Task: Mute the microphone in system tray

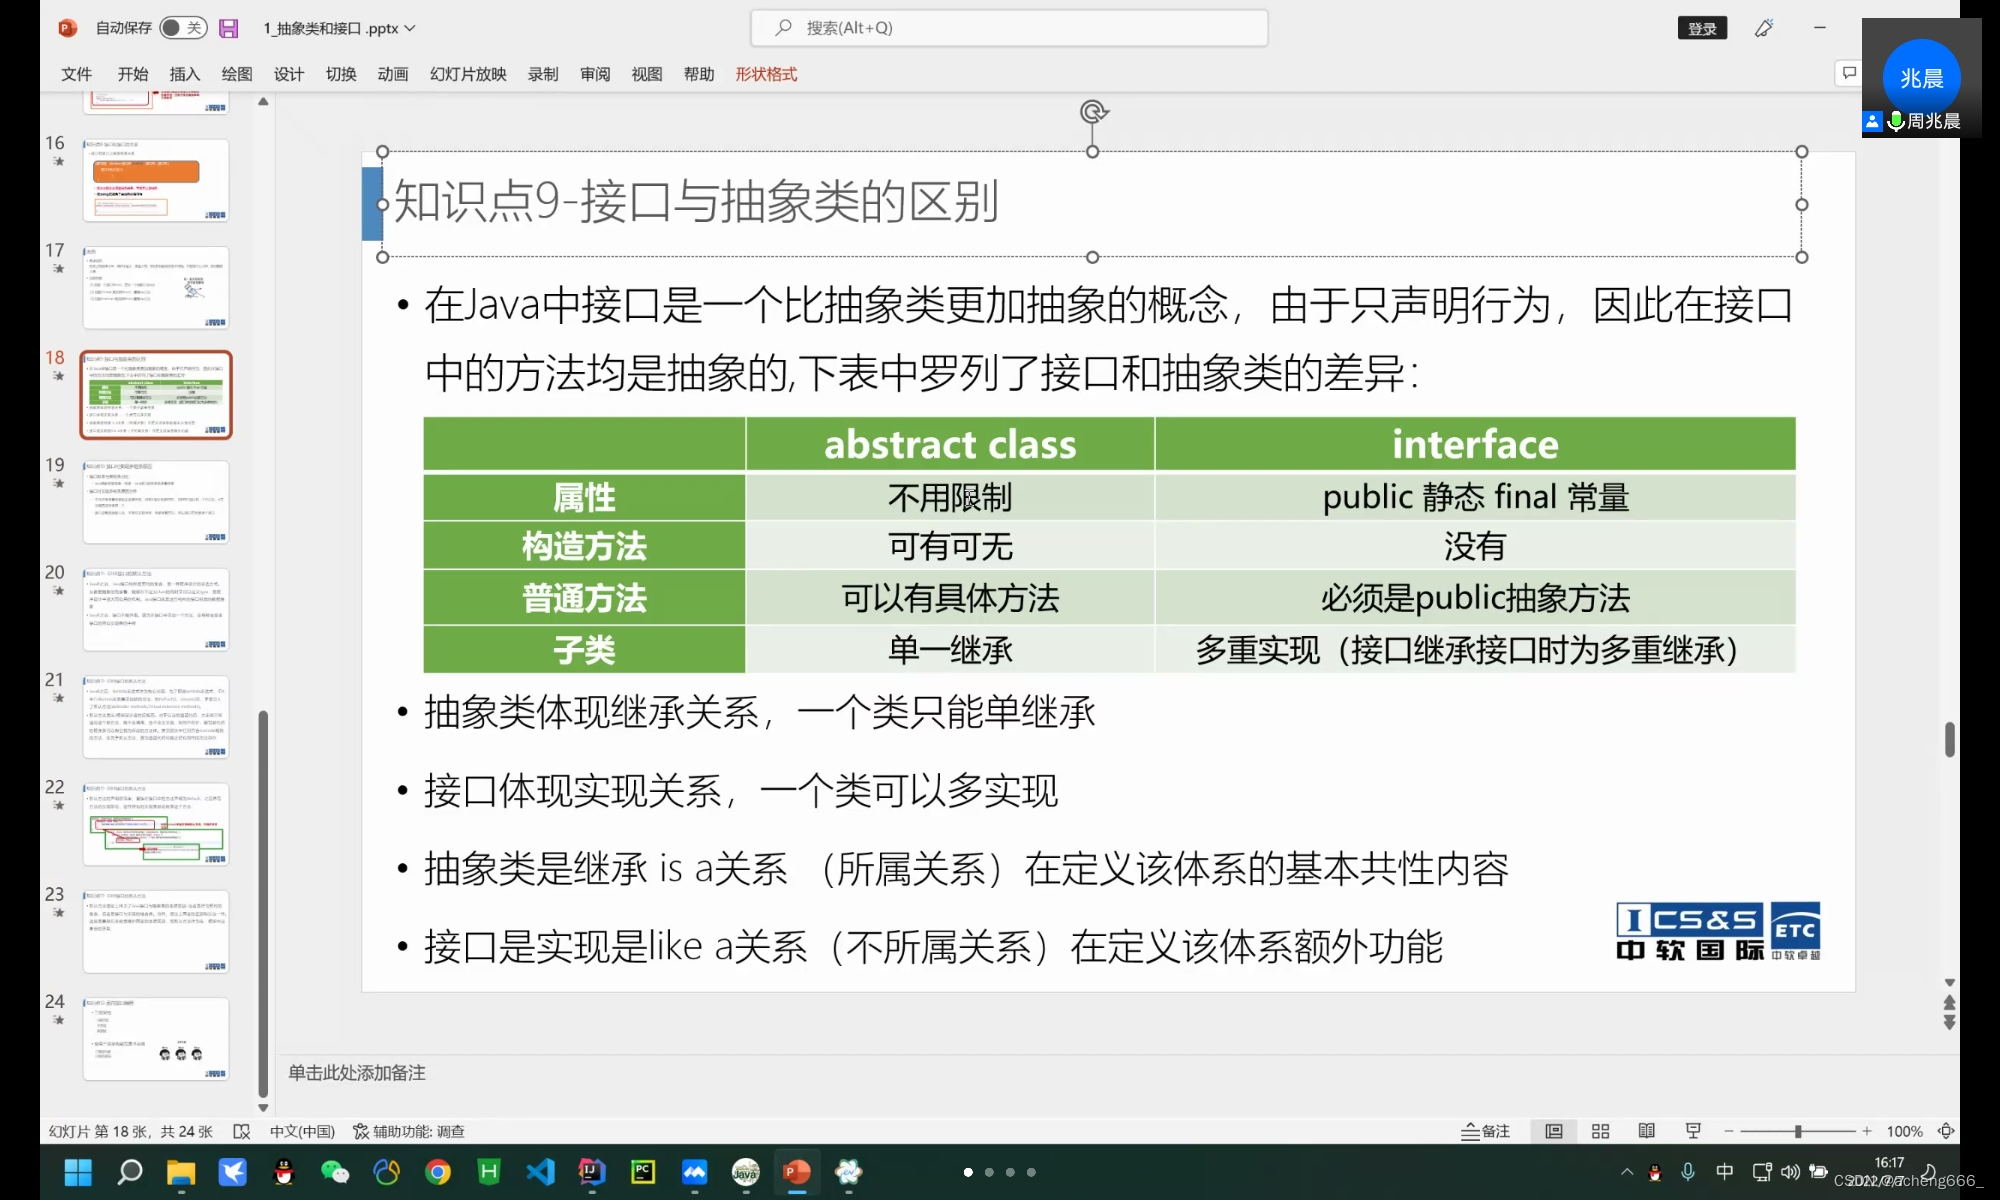Action: coord(1688,1172)
